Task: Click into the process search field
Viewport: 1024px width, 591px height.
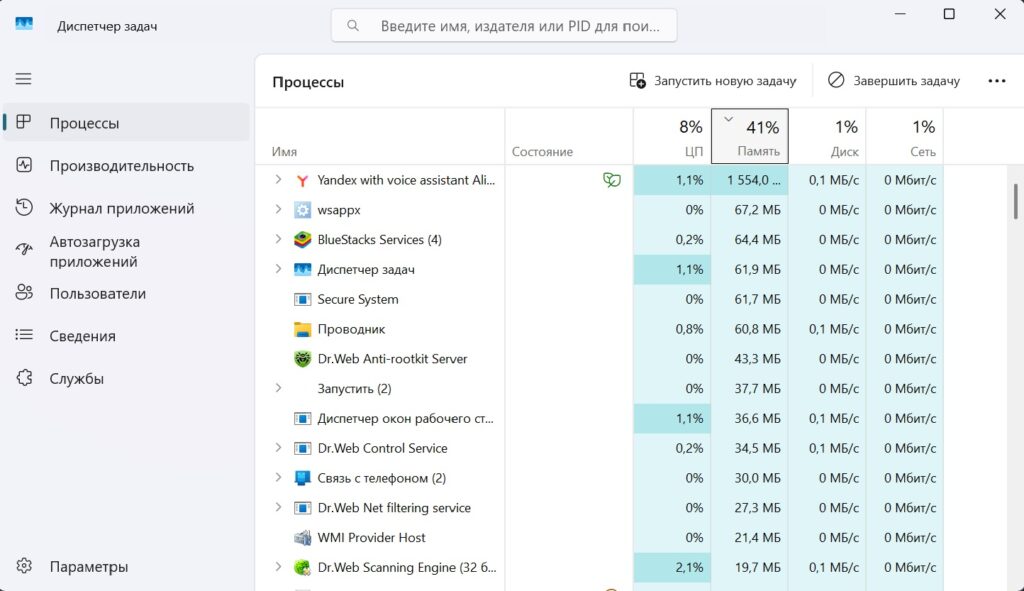Action: coord(504,25)
